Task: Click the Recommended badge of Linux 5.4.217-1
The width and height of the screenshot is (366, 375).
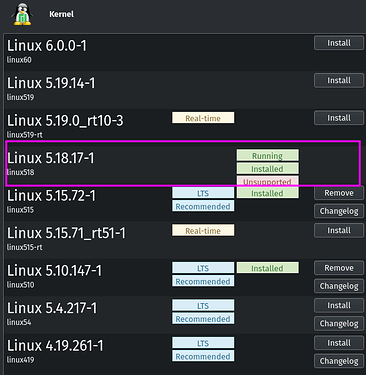Action: click(x=203, y=319)
